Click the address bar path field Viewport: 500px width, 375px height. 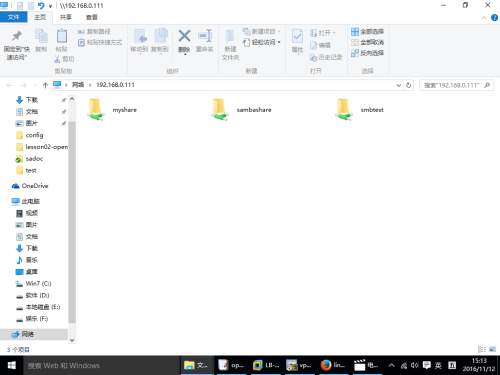click(x=227, y=85)
